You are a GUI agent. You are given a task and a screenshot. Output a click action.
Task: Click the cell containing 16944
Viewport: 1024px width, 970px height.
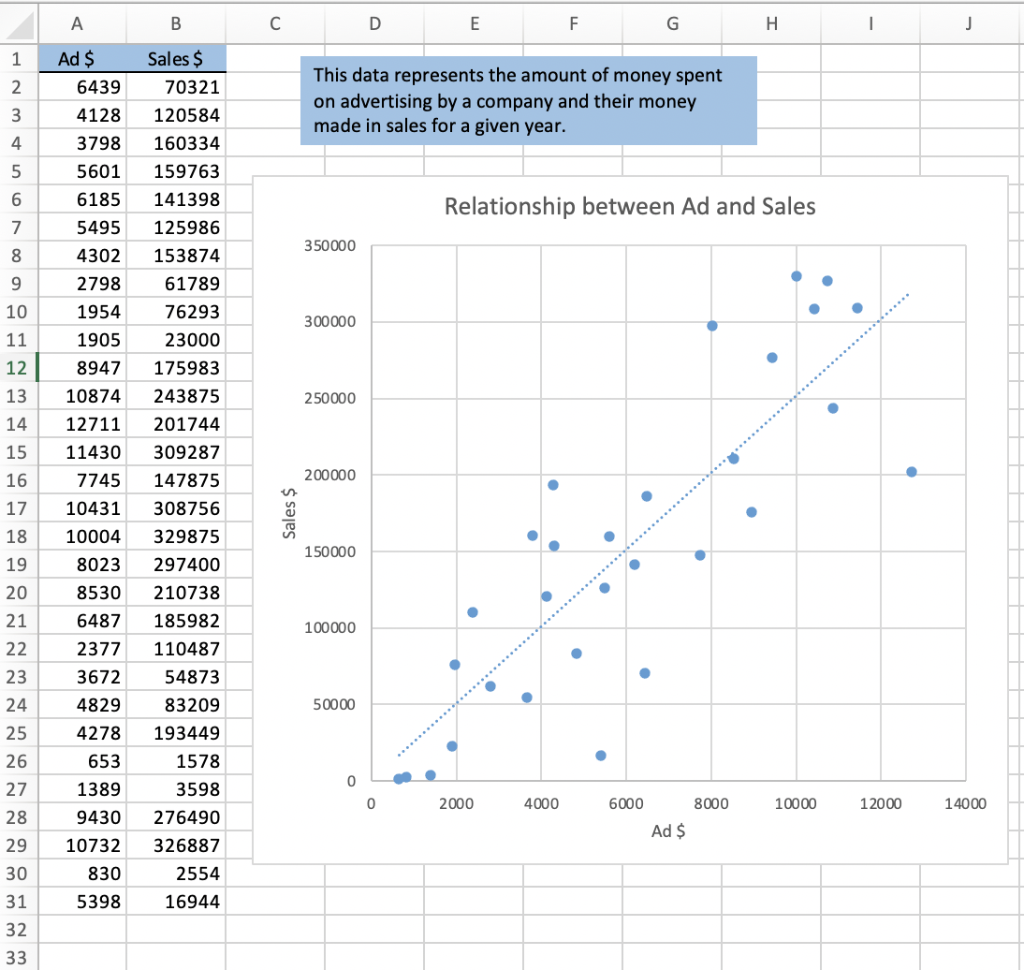pyautogui.click(x=176, y=902)
